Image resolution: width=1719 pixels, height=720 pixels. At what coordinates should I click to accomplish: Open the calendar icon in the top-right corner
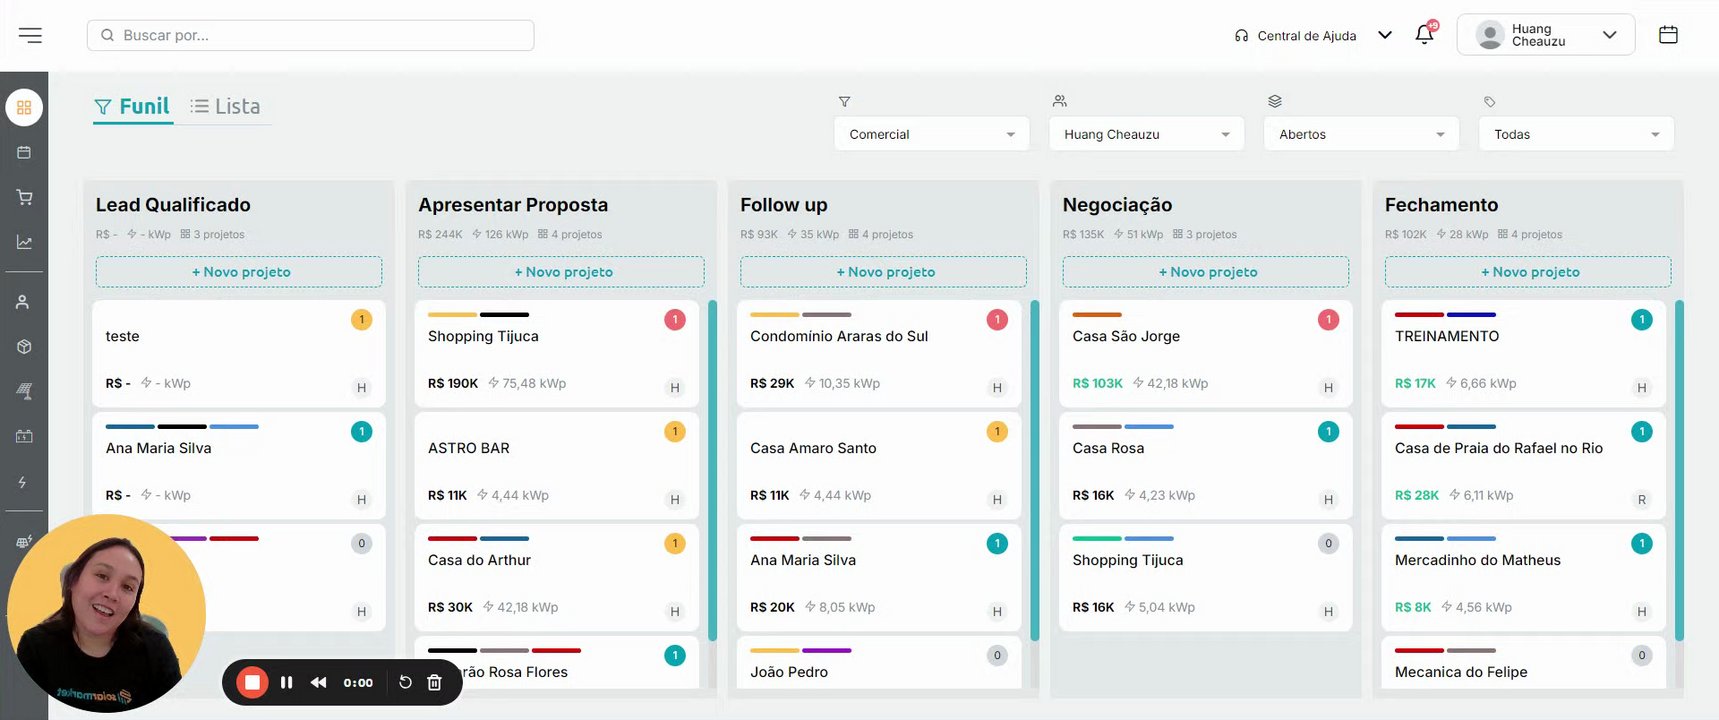(x=1668, y=35)
